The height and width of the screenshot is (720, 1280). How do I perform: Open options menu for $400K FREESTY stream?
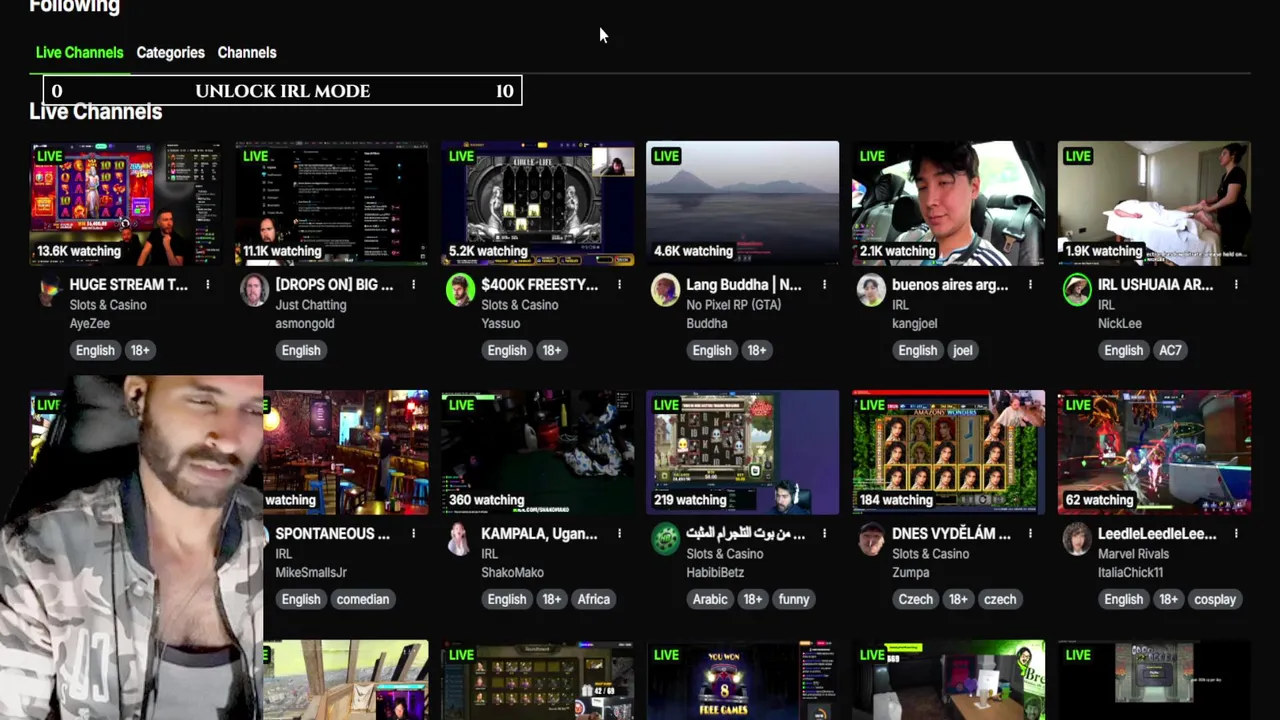(619, 285)
